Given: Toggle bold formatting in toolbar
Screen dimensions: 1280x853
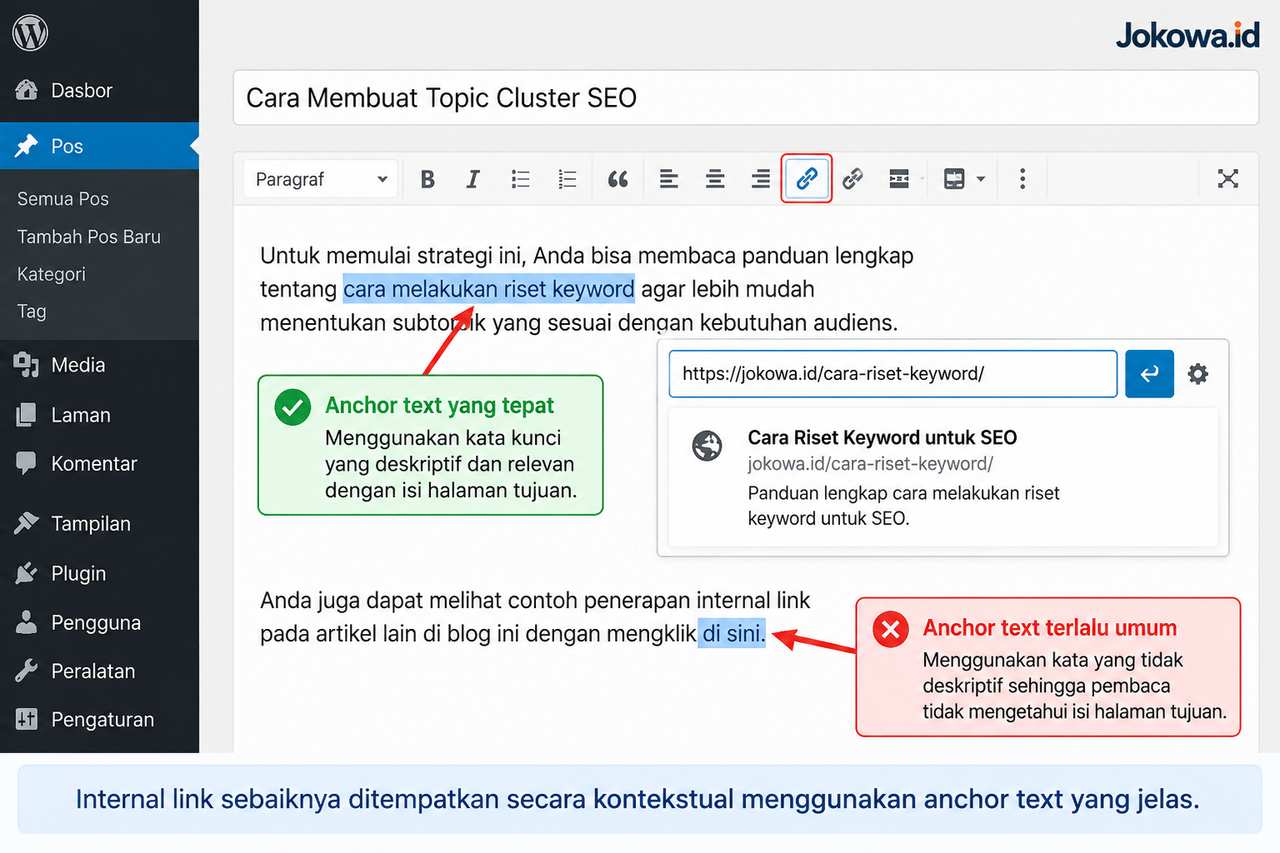Looking at the screenshot, I should tap(428, 179).
